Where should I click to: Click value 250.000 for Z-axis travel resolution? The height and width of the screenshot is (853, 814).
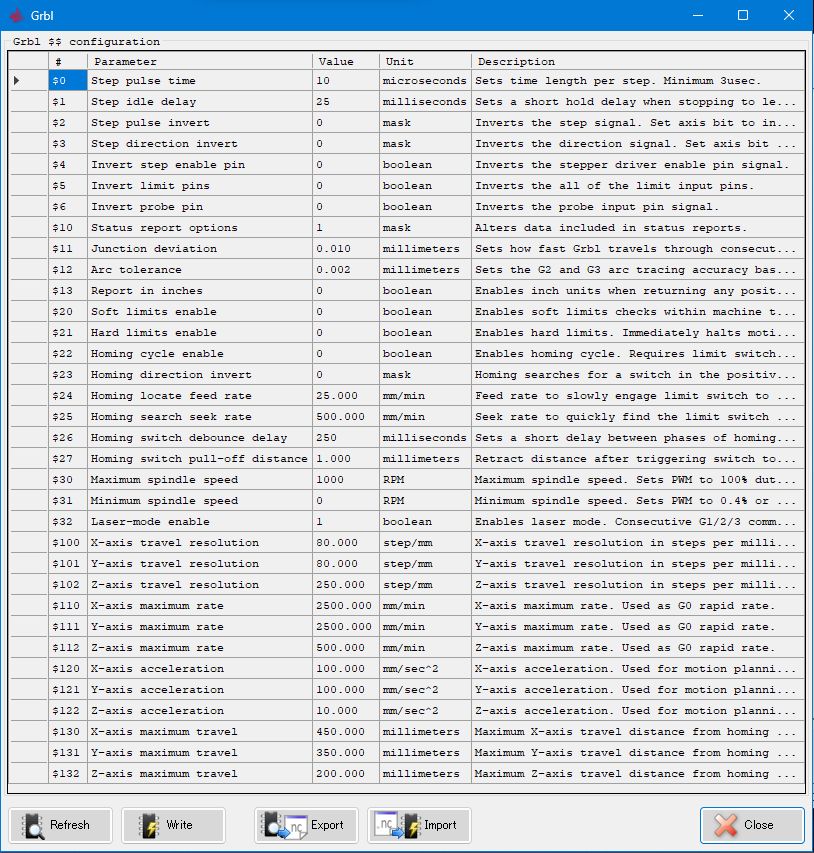pyautogui.click(x=346, y=585)
